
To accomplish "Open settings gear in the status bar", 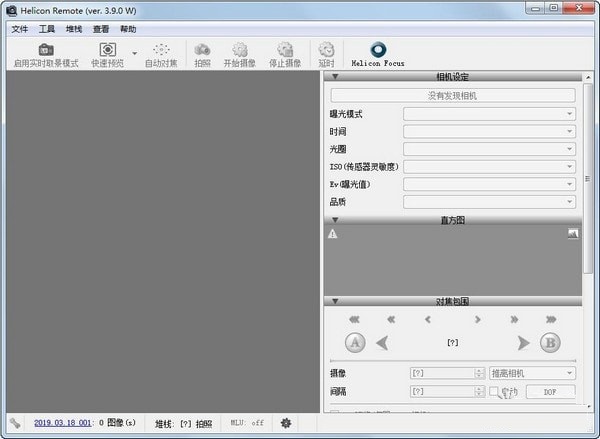I will [x=286, y=423].
